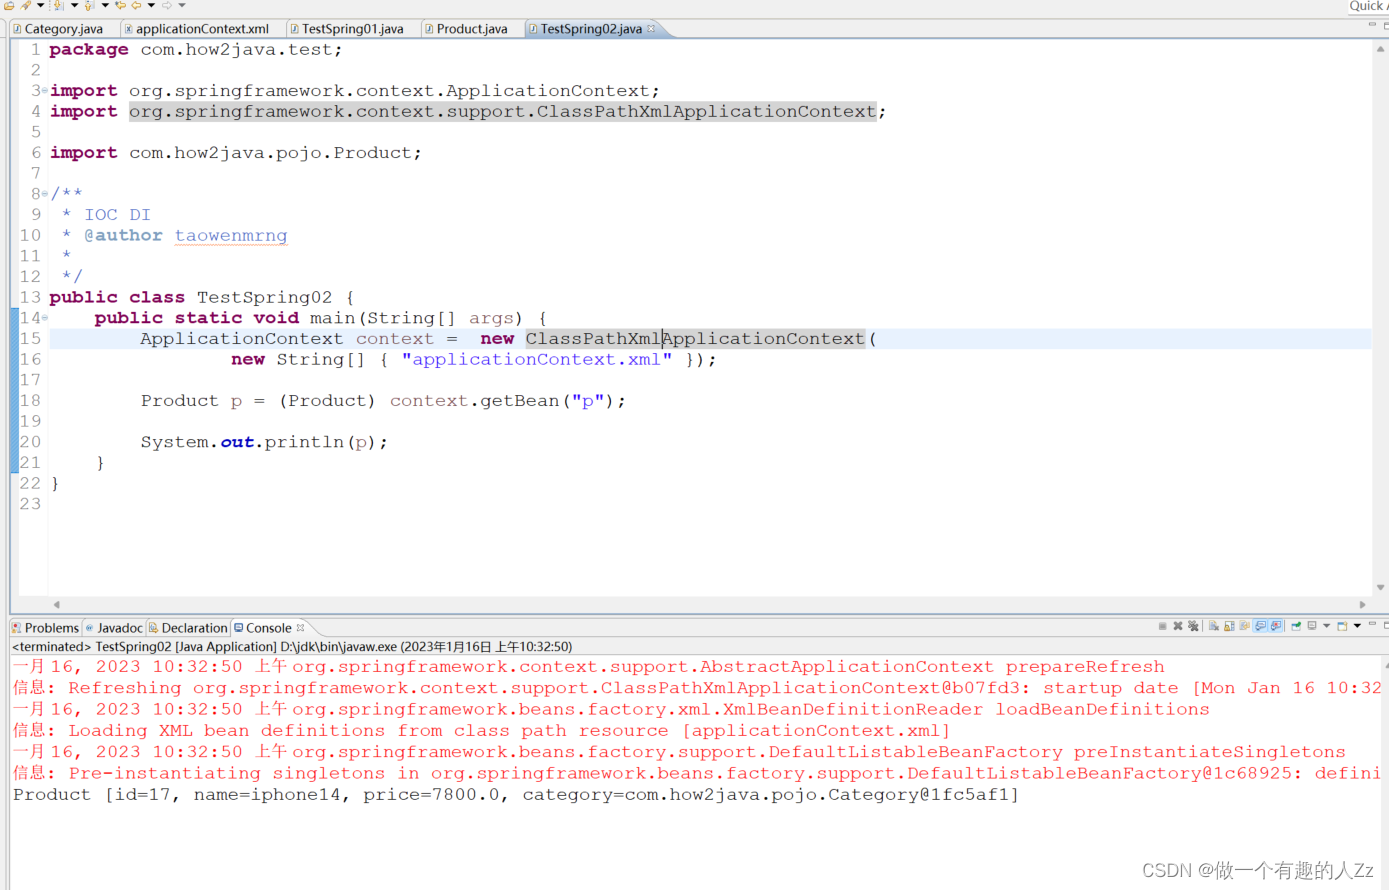1389x890 pixels.
Task: Open a new console view icon
Action: 1342,626
